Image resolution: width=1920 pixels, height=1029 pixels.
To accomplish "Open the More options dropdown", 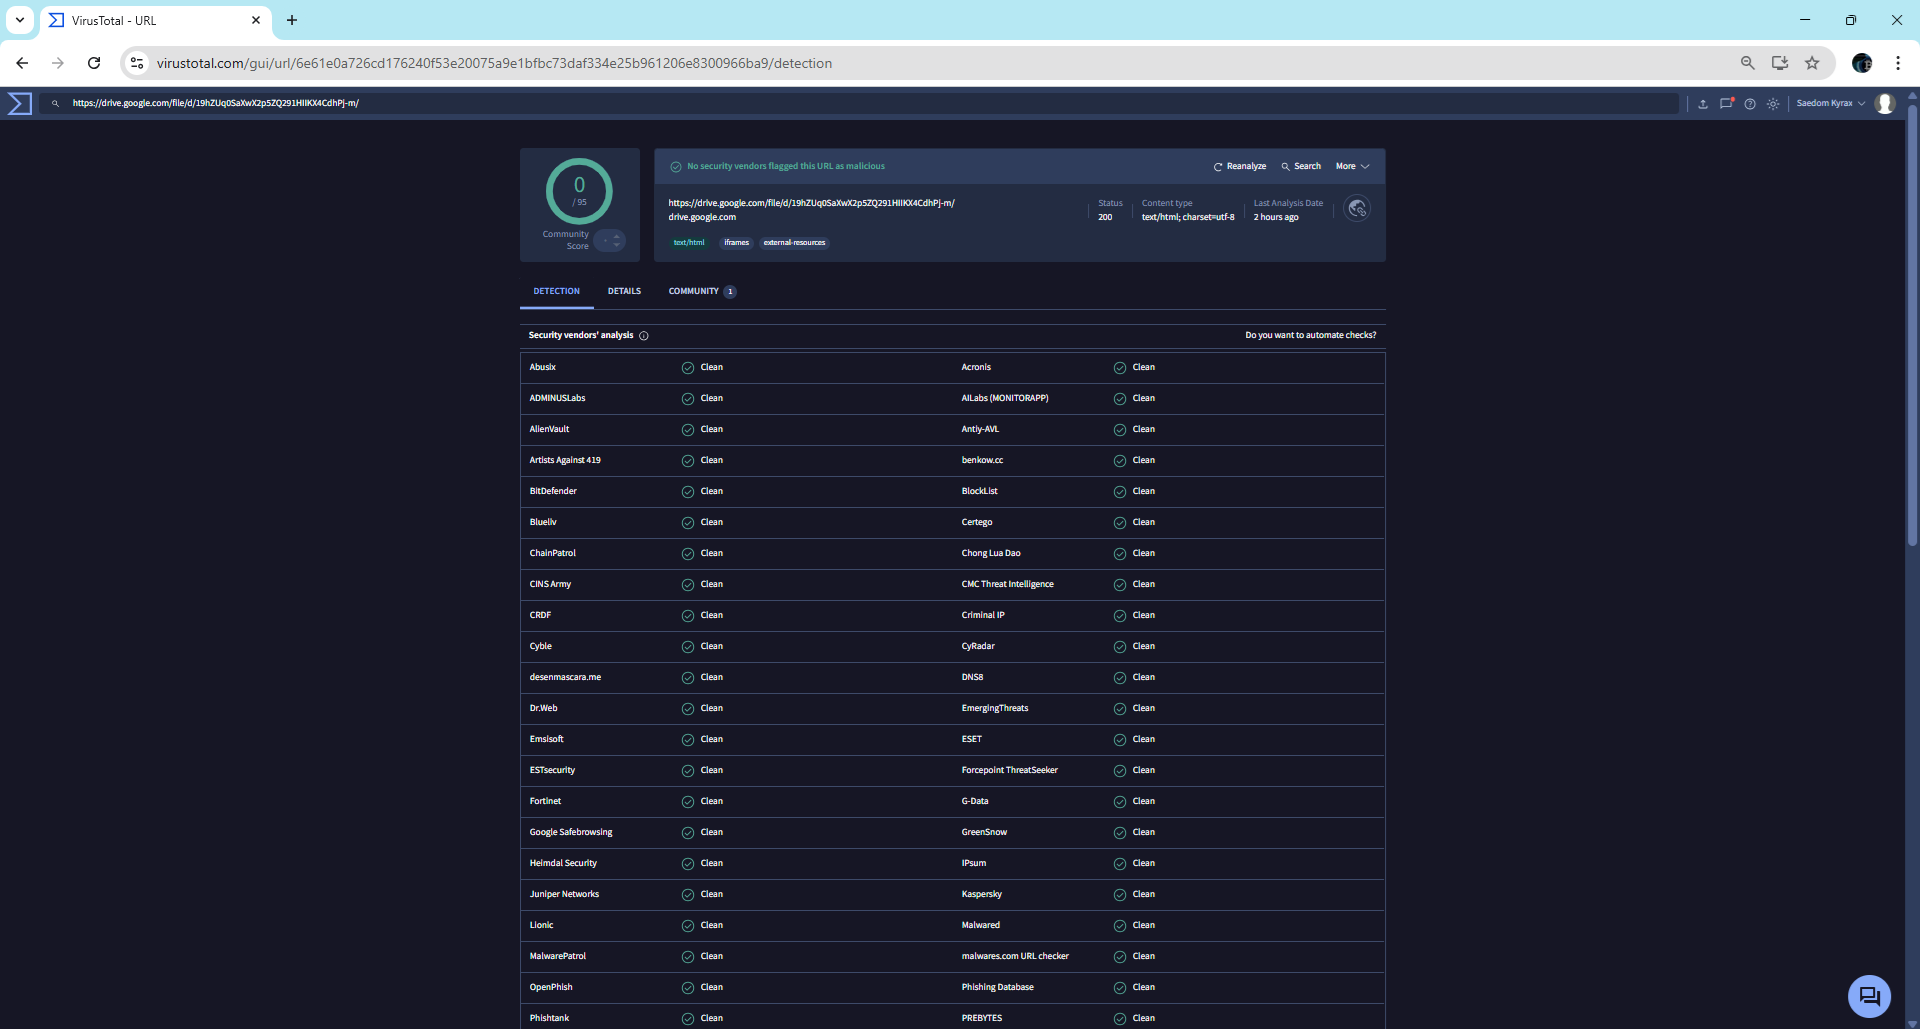I will tap(1351, 166).
